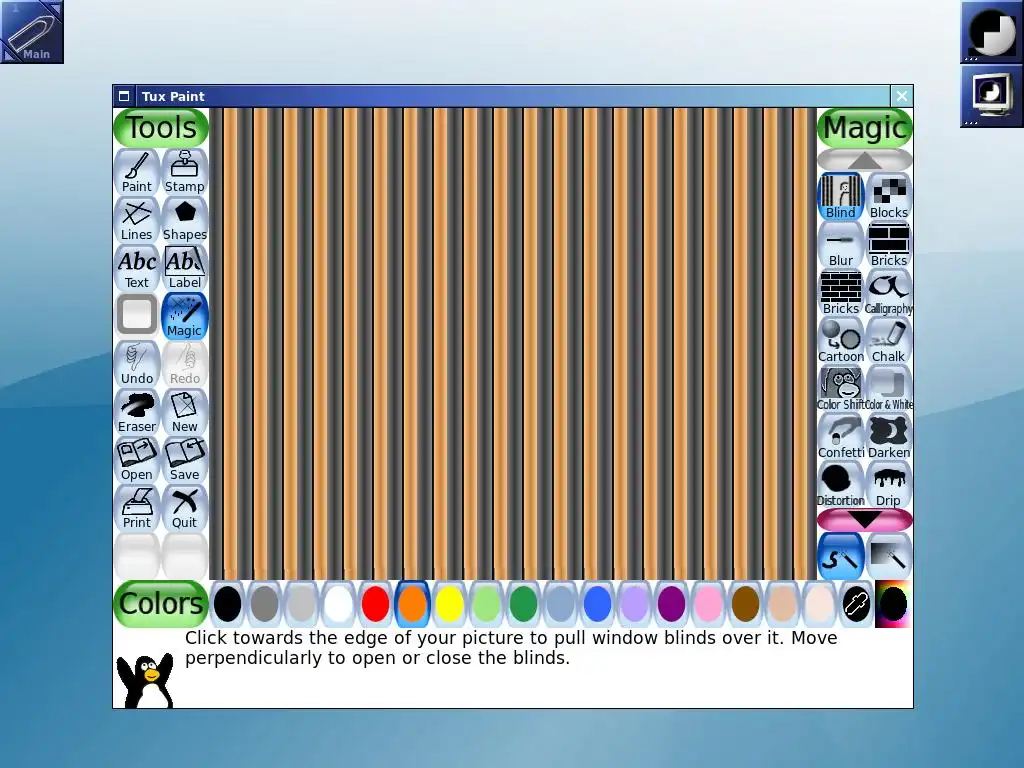This screenshot has width=1024, height=768.
Task: Click the top dock applet with sphere
Action: pyautogui.click(x=991, y=31)
